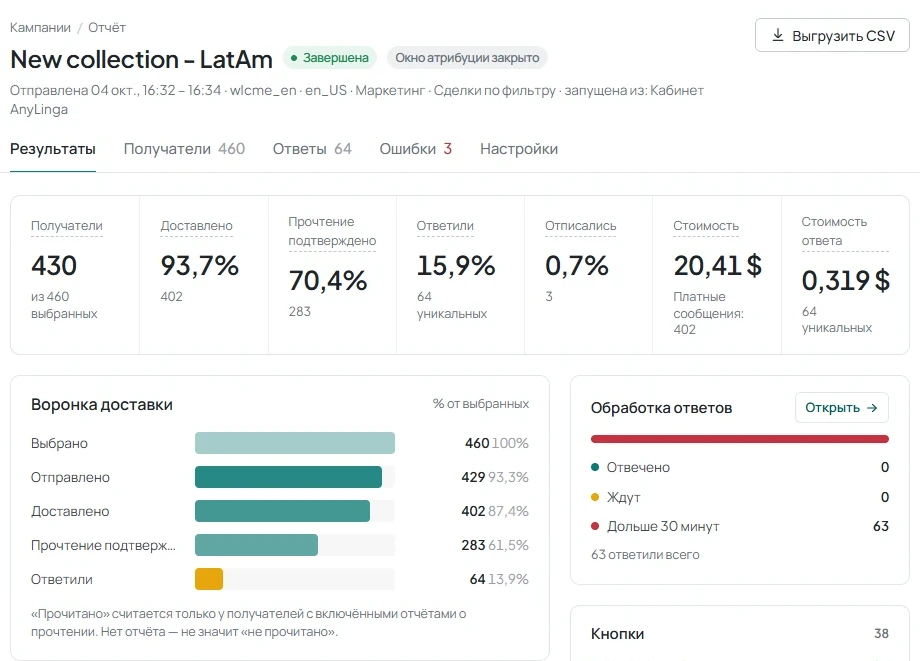Screen dimensions: 920x661
Task: Click the Выбрано funnel bar
Action: click(x=295, y=443)
